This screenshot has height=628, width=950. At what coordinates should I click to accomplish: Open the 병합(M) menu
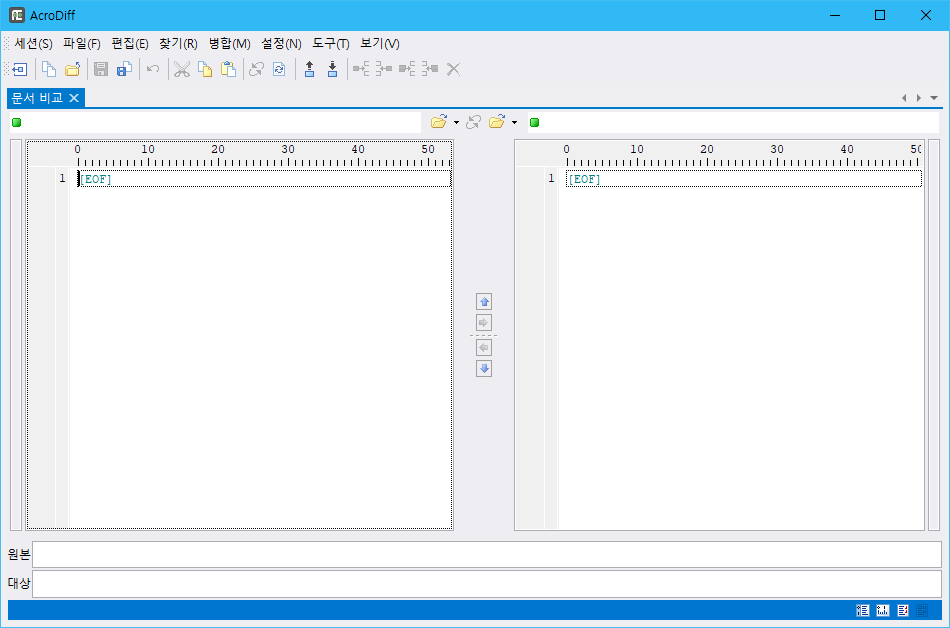(x=229, y=44)
